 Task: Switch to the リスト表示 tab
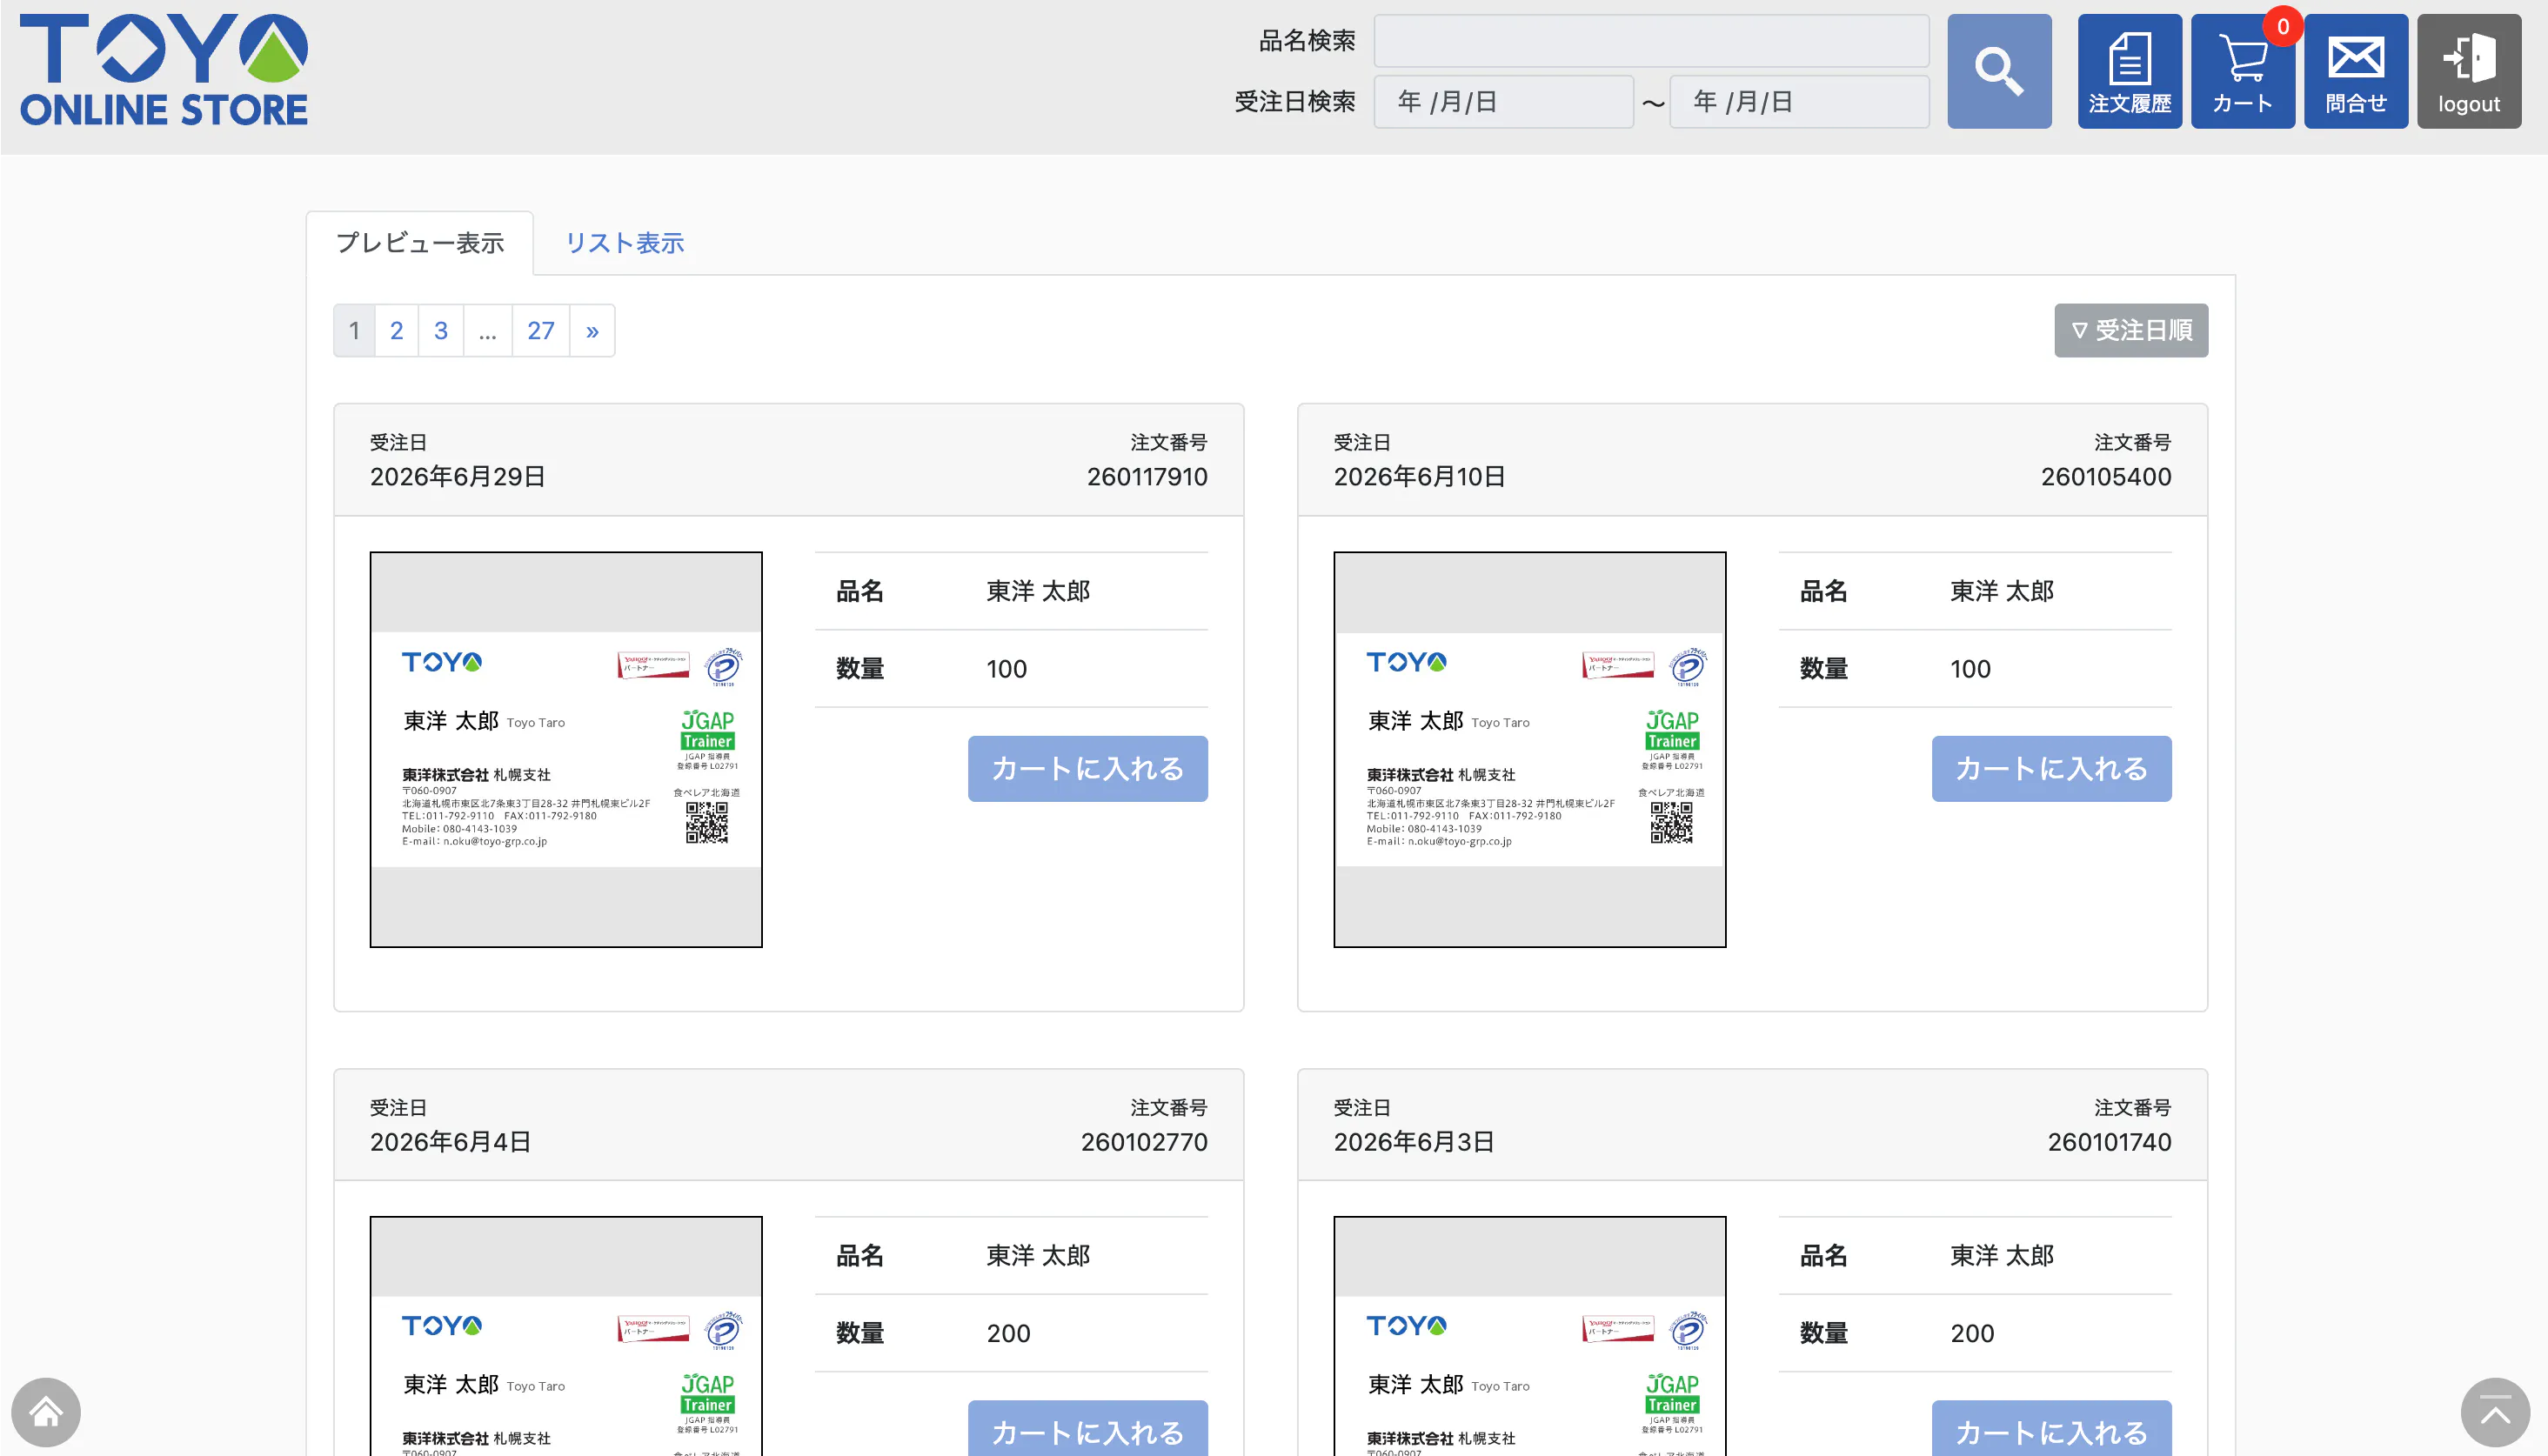[624, 243]
